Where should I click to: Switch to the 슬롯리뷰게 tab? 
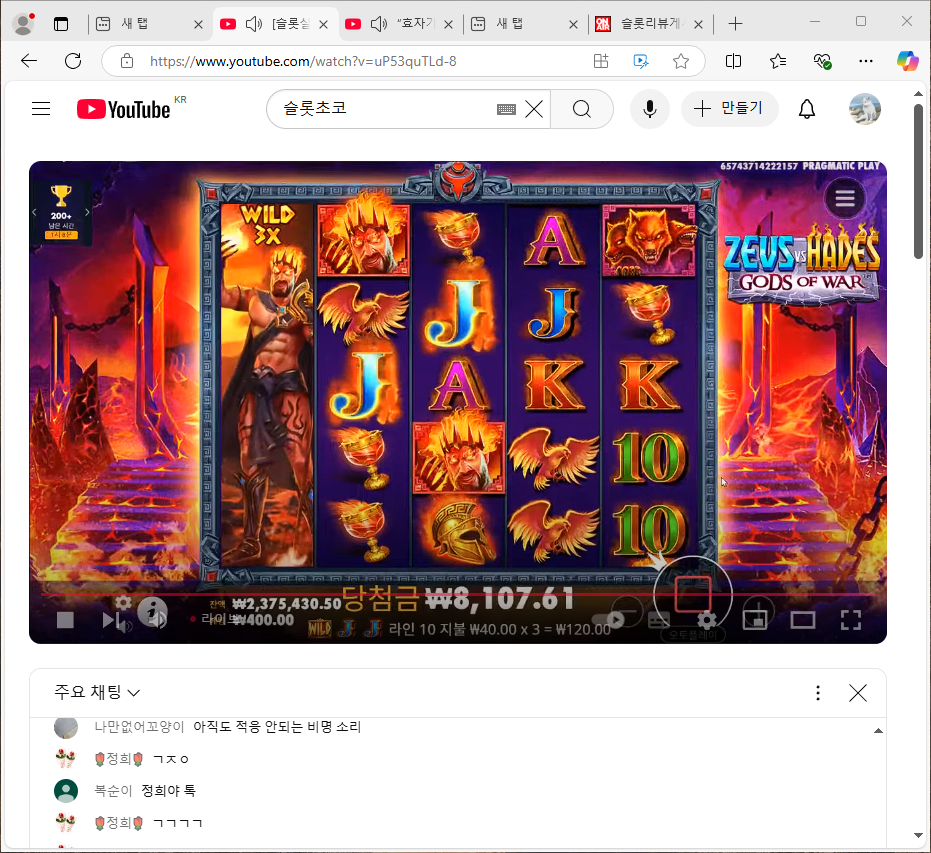[x=651, y=24]
